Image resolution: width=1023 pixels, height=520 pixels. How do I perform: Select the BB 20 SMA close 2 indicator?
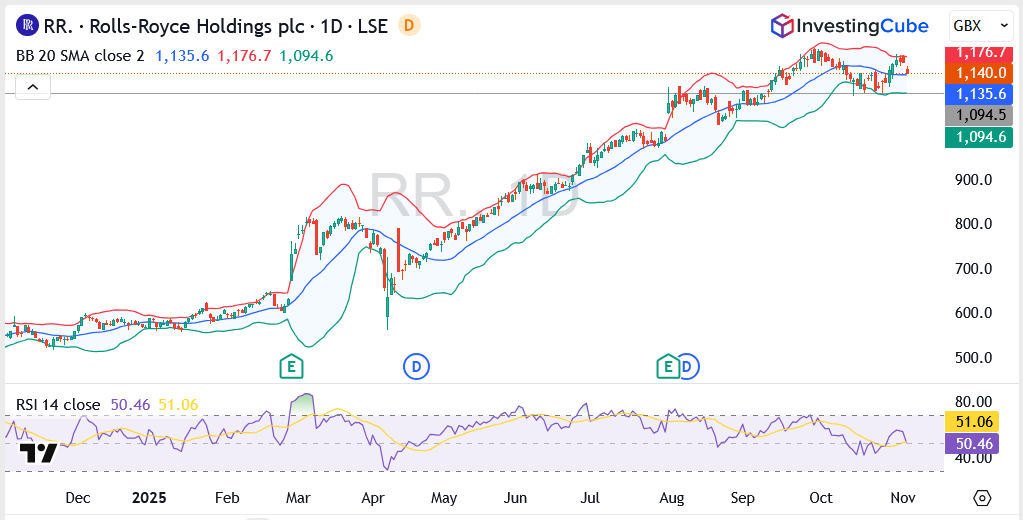(80, 56)
